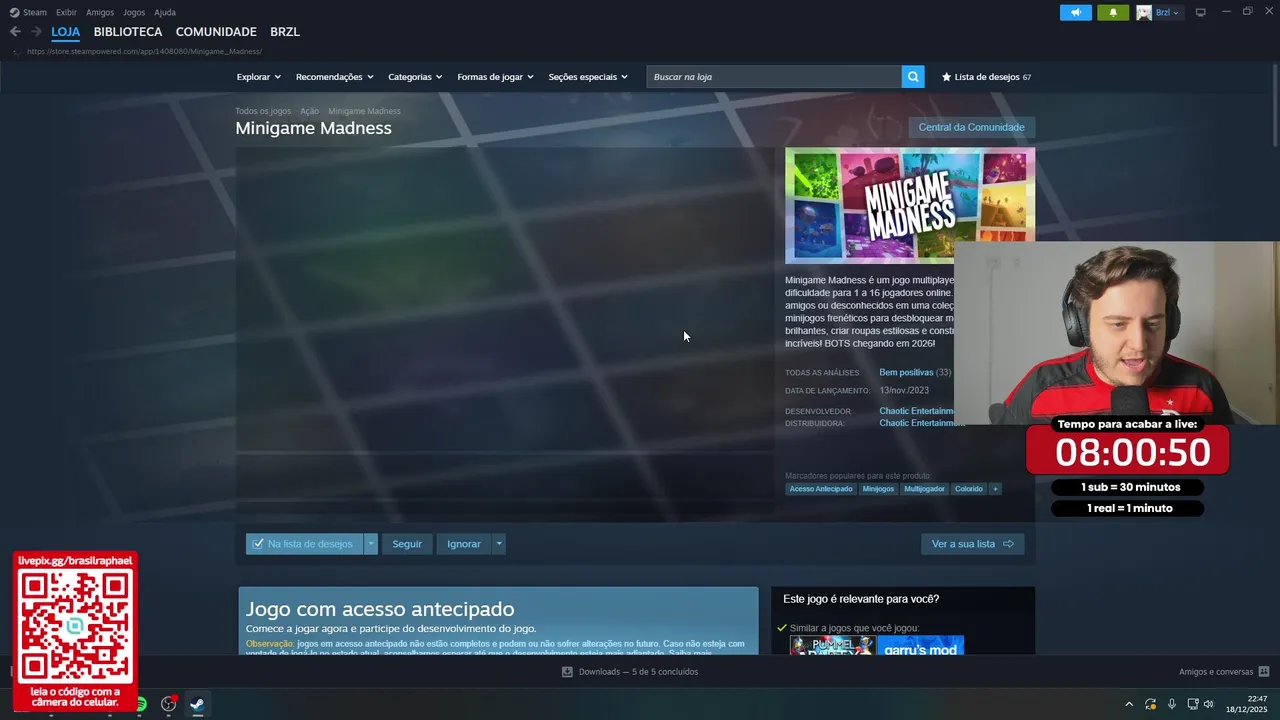Click the Acesso Antecipado tag

coord(820,489)
